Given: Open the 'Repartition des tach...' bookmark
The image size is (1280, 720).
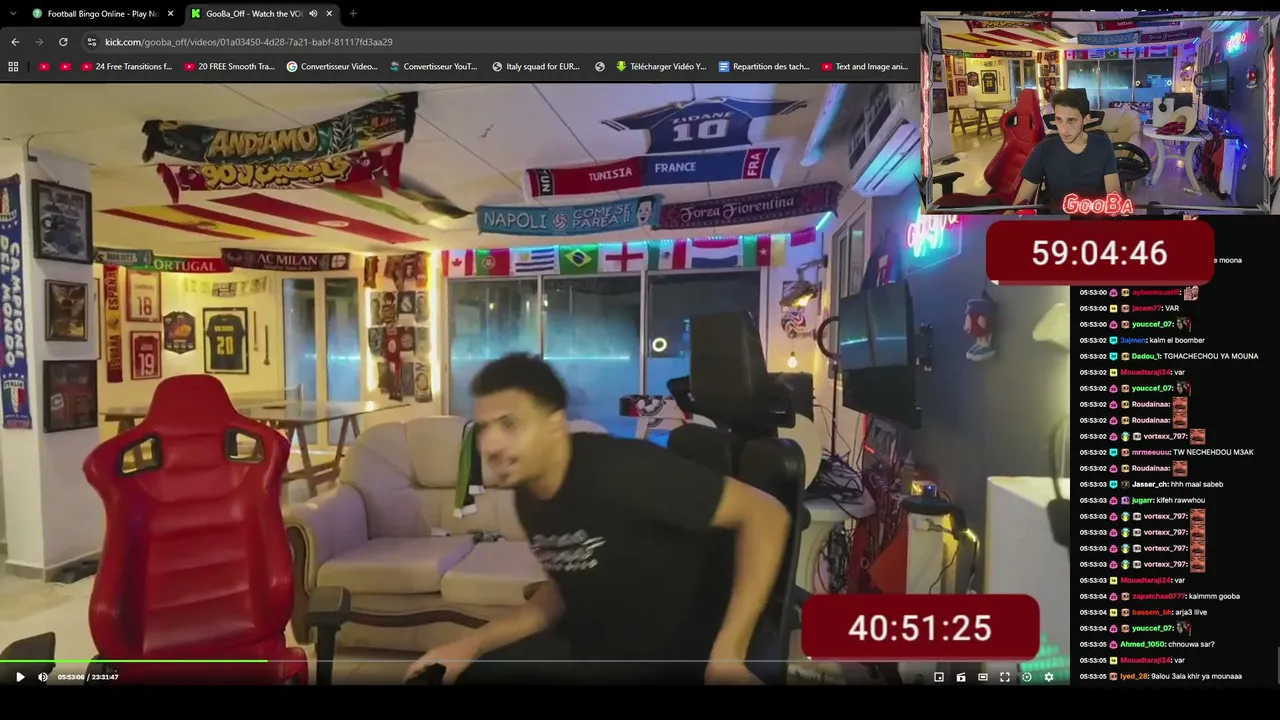Looking at the screenshot, I should coord(764,67).
